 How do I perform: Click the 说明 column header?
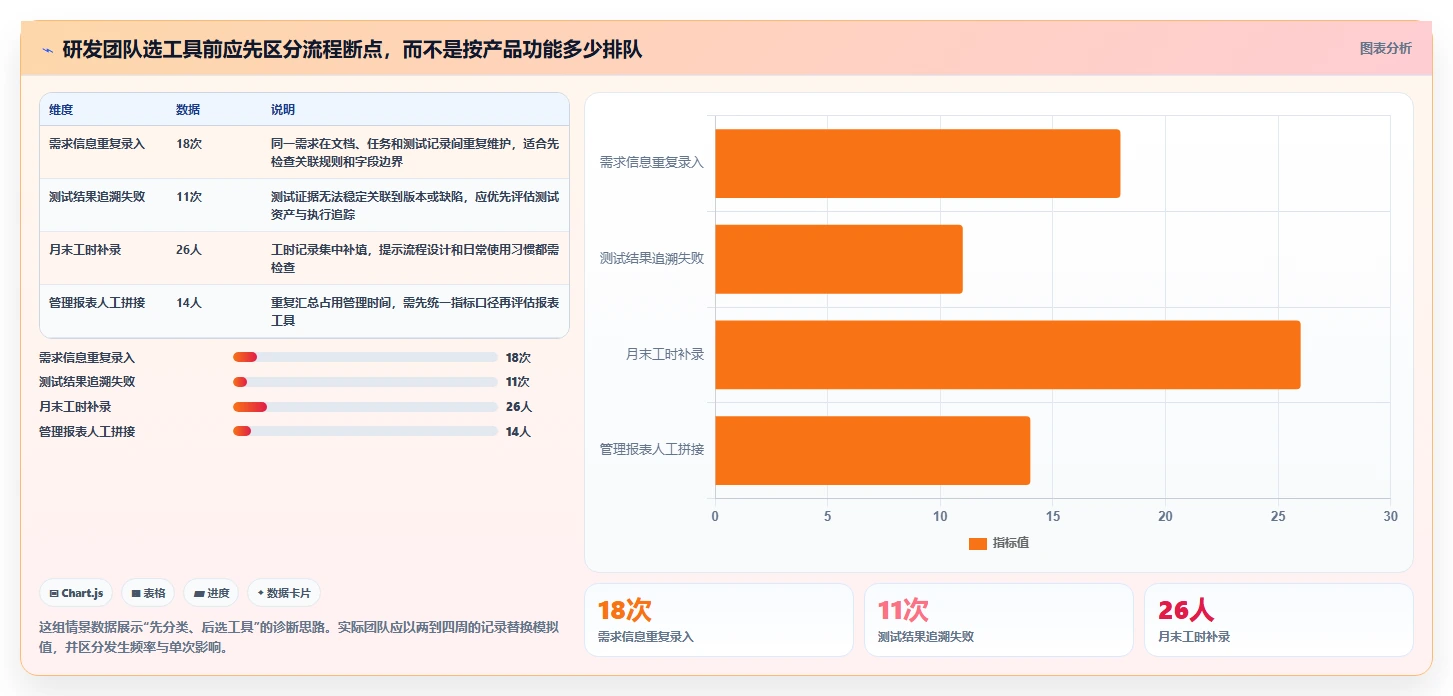point(283,110)
